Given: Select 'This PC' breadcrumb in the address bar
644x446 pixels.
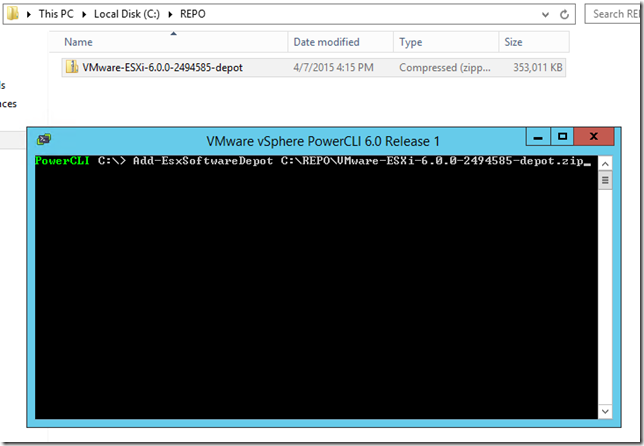Looking at the screenshot, I should [x=56, y=14].
